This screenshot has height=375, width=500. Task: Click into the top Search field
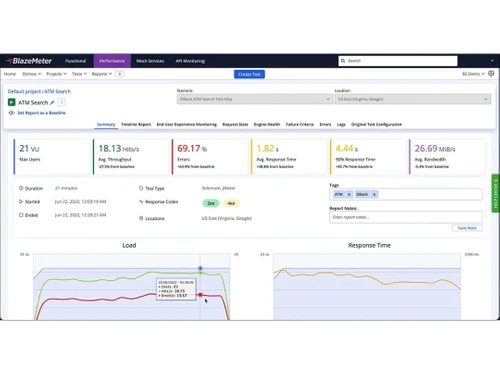398,61
